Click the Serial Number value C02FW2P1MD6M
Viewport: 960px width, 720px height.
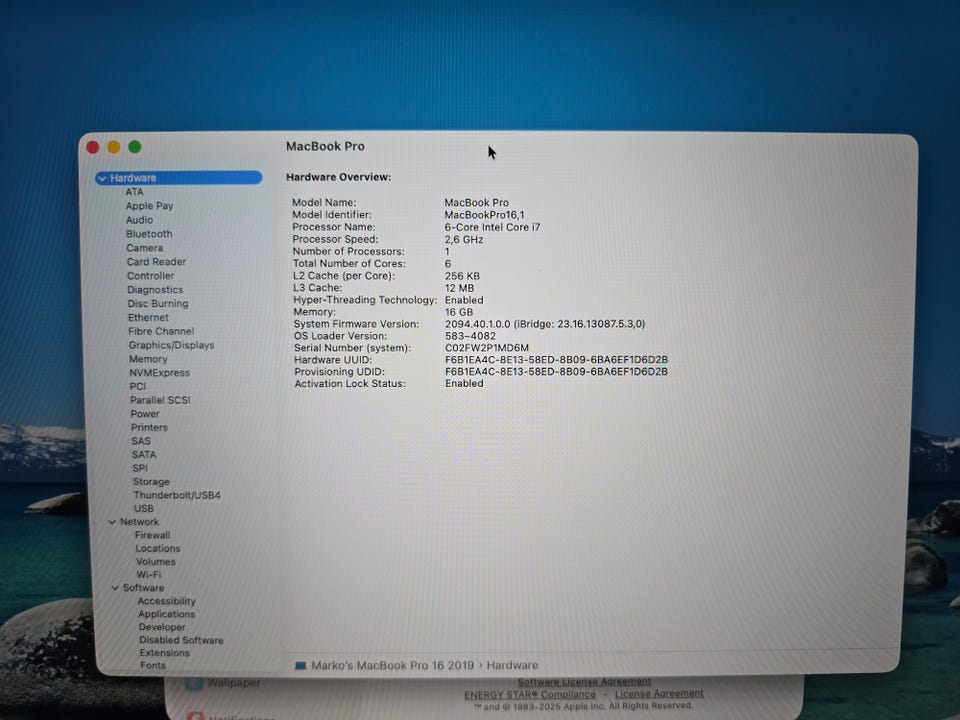coord(487,348)
